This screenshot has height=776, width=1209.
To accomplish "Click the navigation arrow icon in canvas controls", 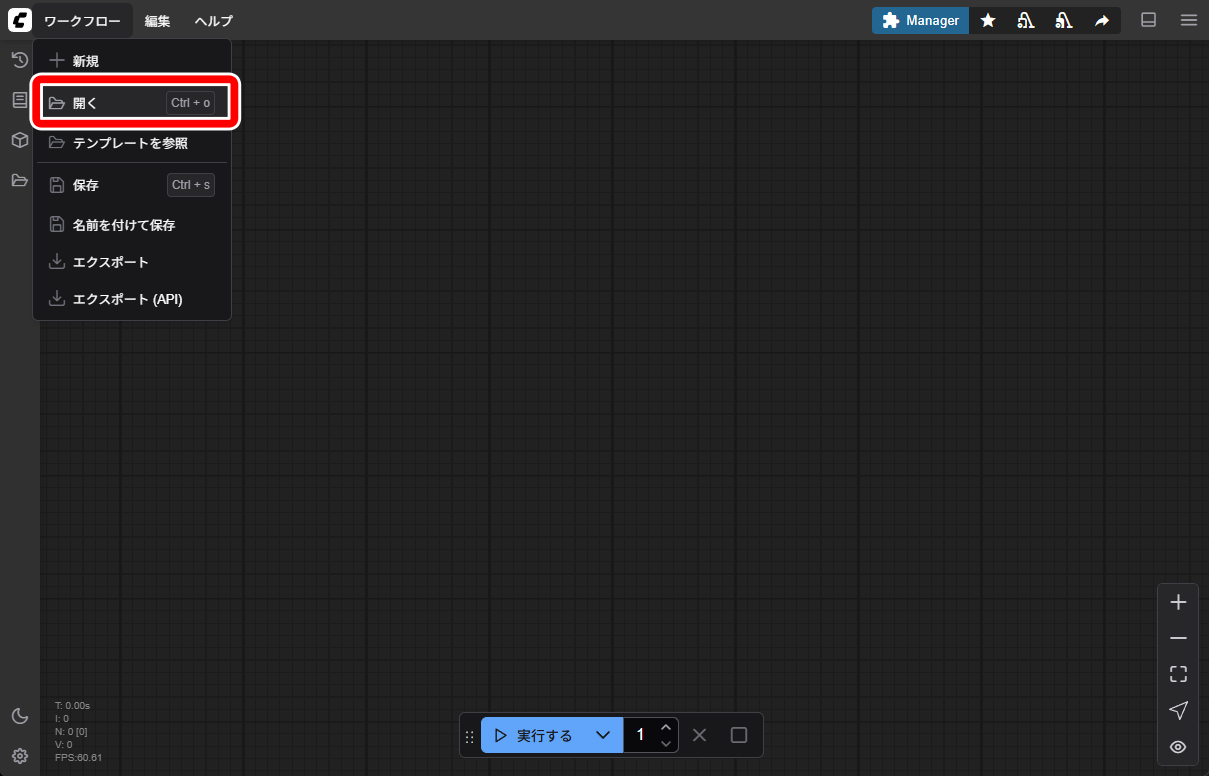I will [1178, 710].
